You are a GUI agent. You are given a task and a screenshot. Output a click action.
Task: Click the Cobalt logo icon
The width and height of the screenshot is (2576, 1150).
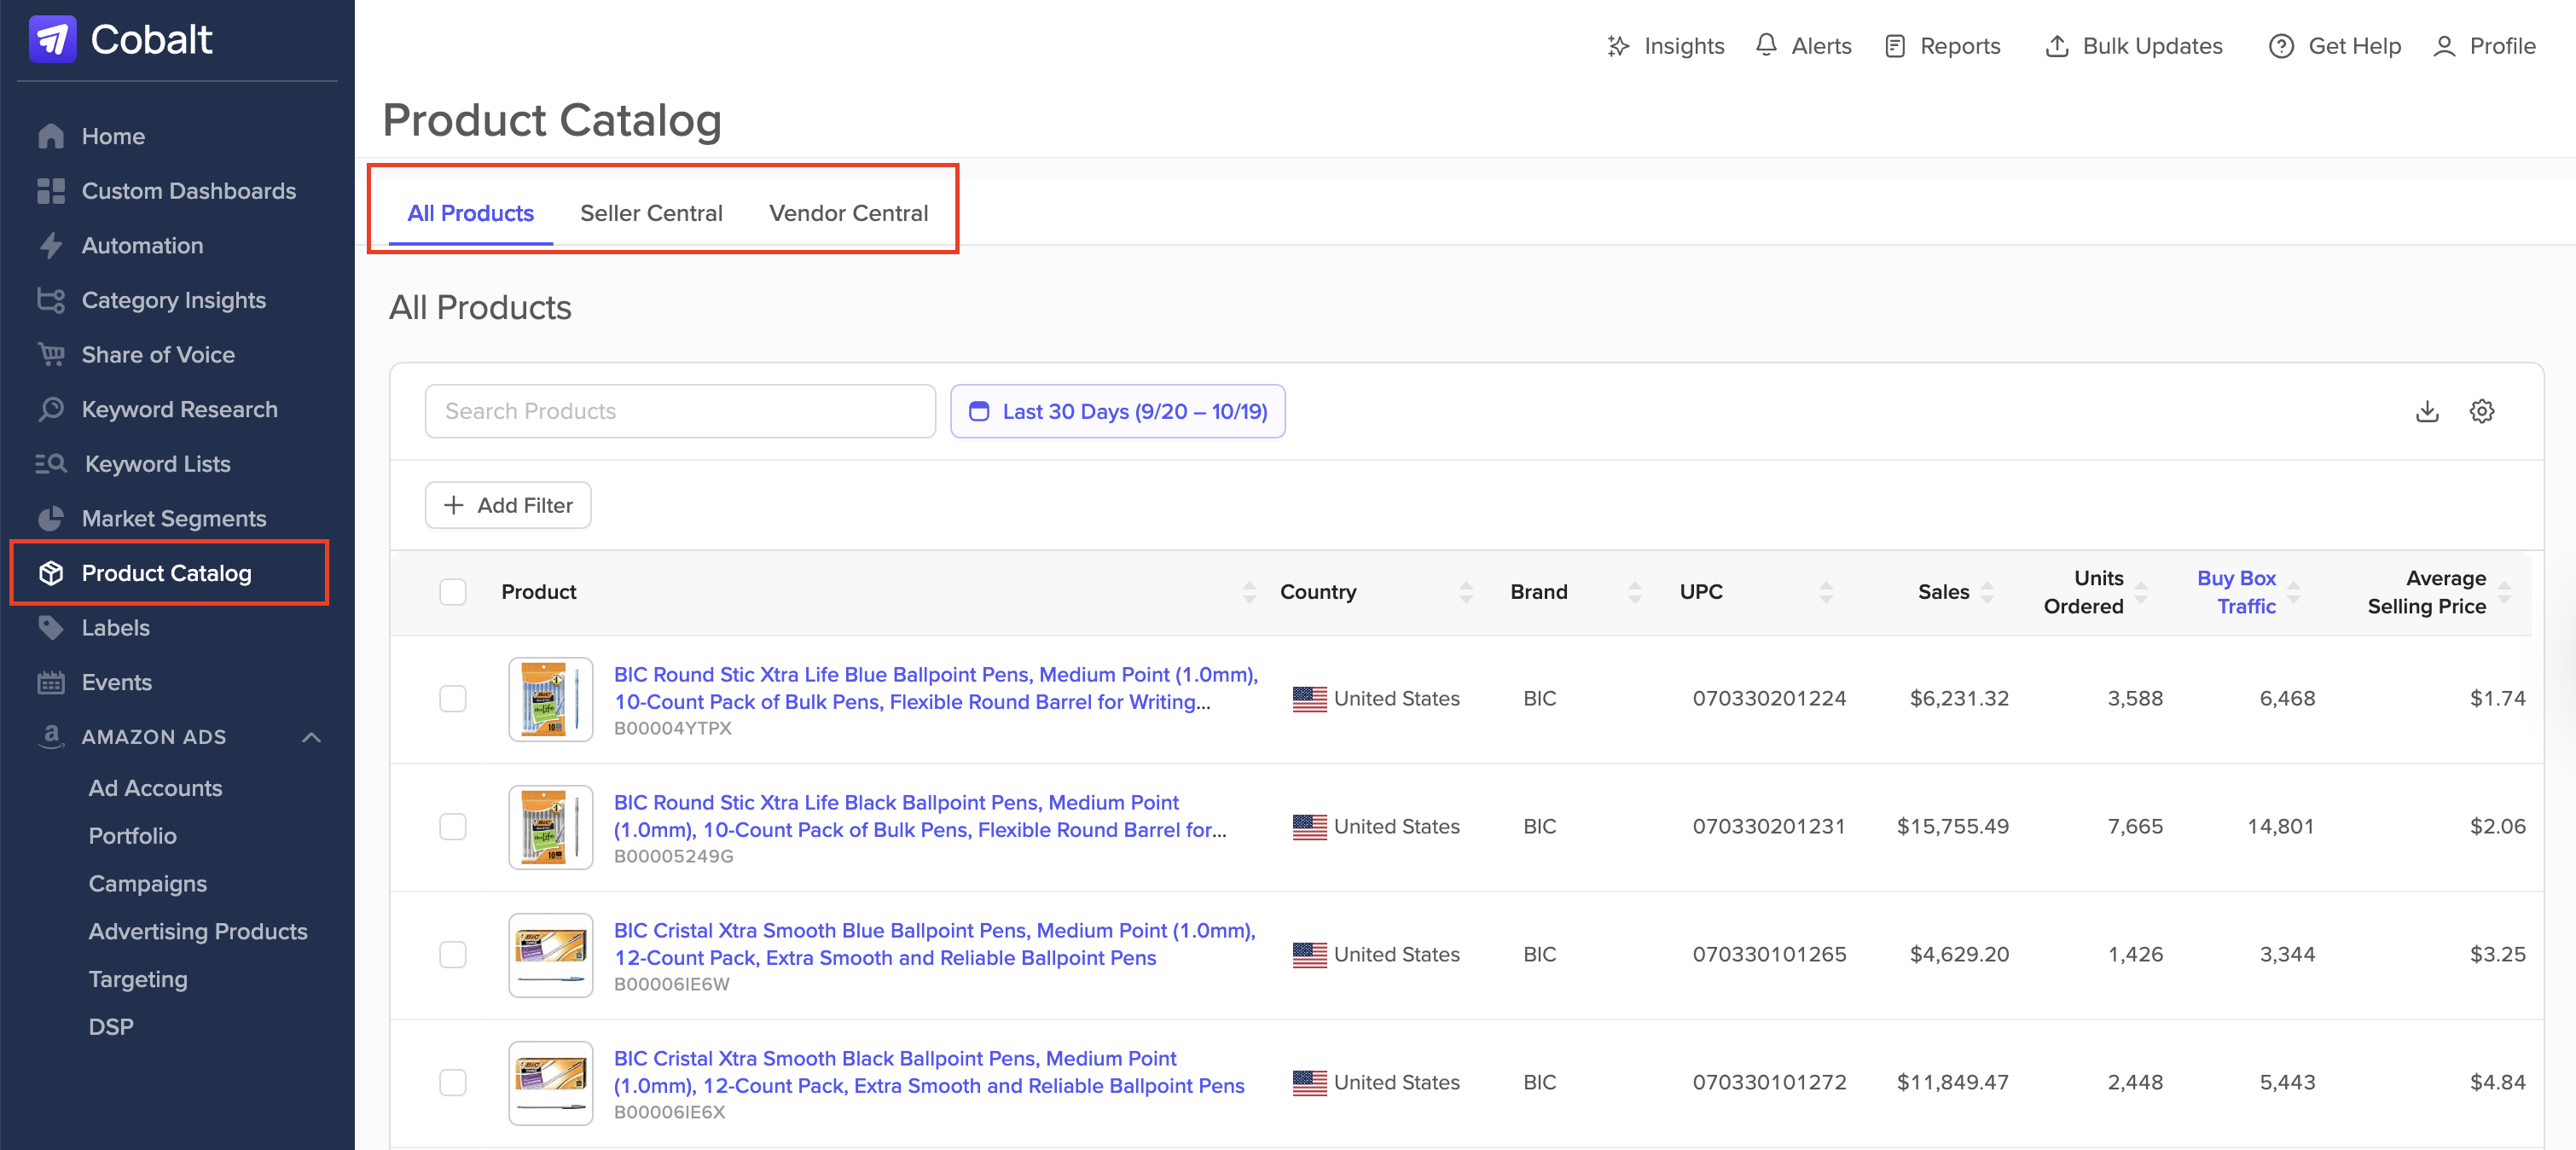(52, 40)
